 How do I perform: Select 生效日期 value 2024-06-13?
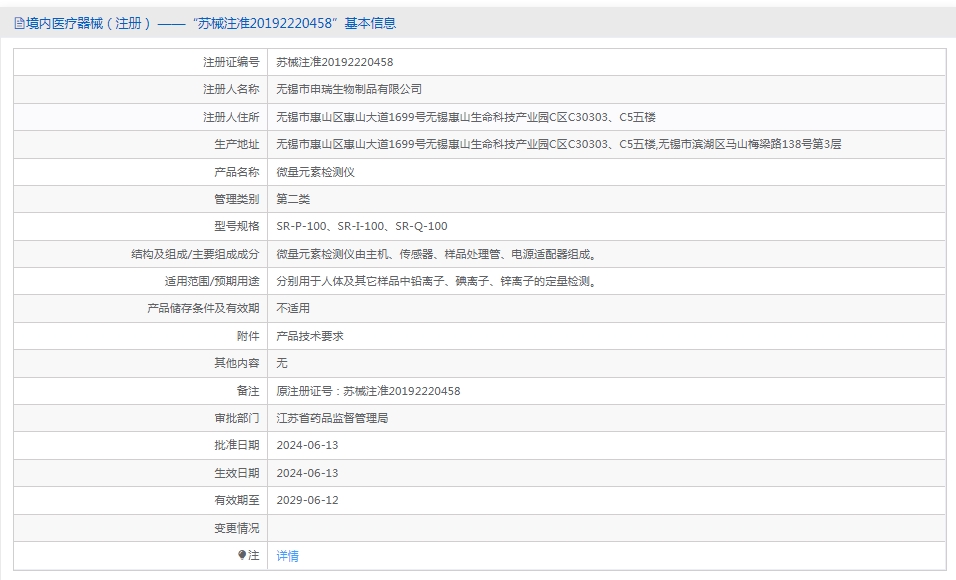[307, 473]
